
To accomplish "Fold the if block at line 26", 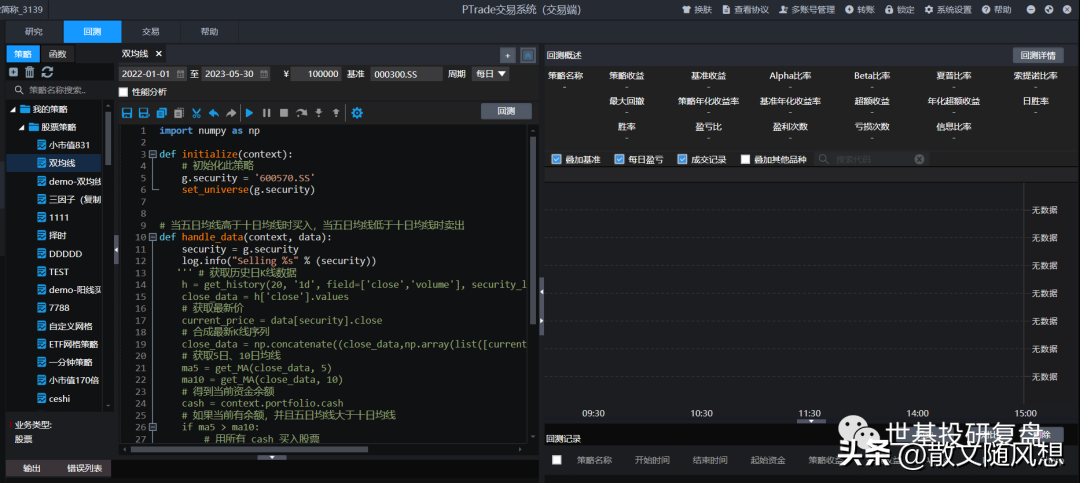I will [153, 427].
